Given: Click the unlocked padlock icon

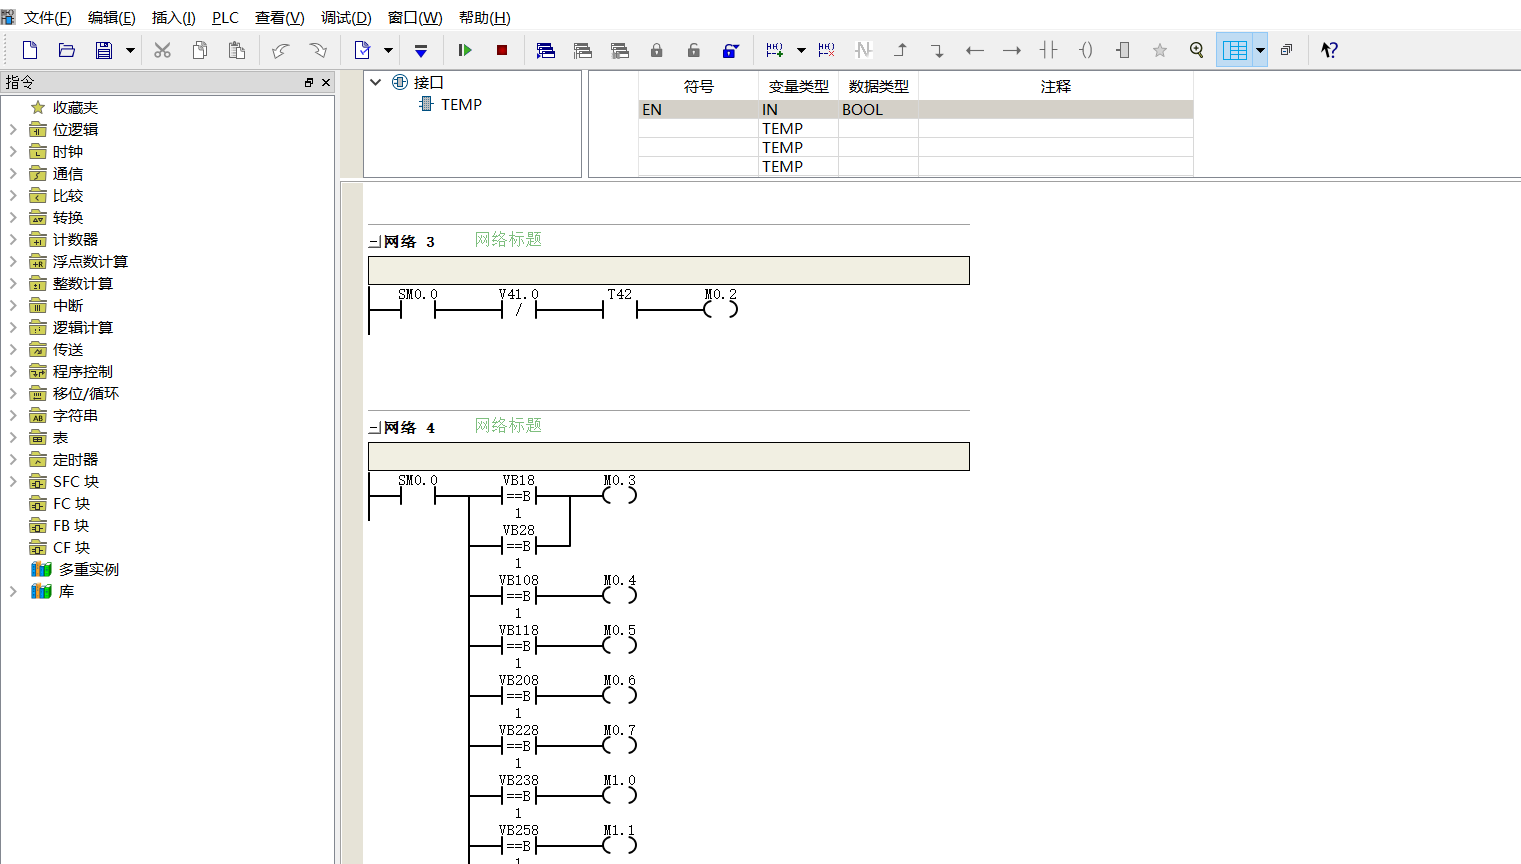Looking at the screenshot, I should [694, 50].
